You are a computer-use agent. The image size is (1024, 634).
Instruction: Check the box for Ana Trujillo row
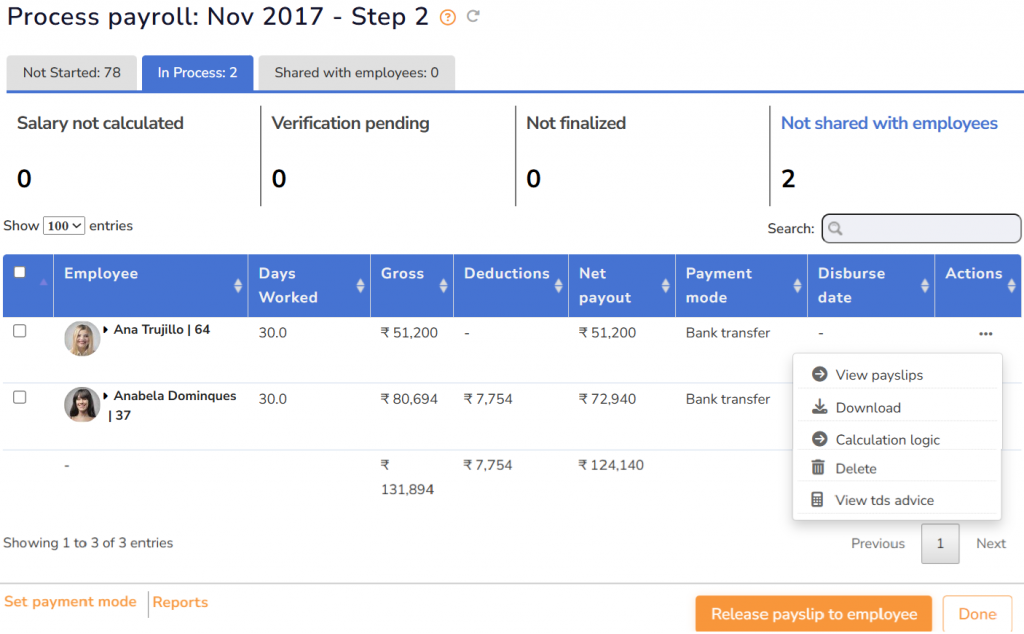[x=20, y=332]
